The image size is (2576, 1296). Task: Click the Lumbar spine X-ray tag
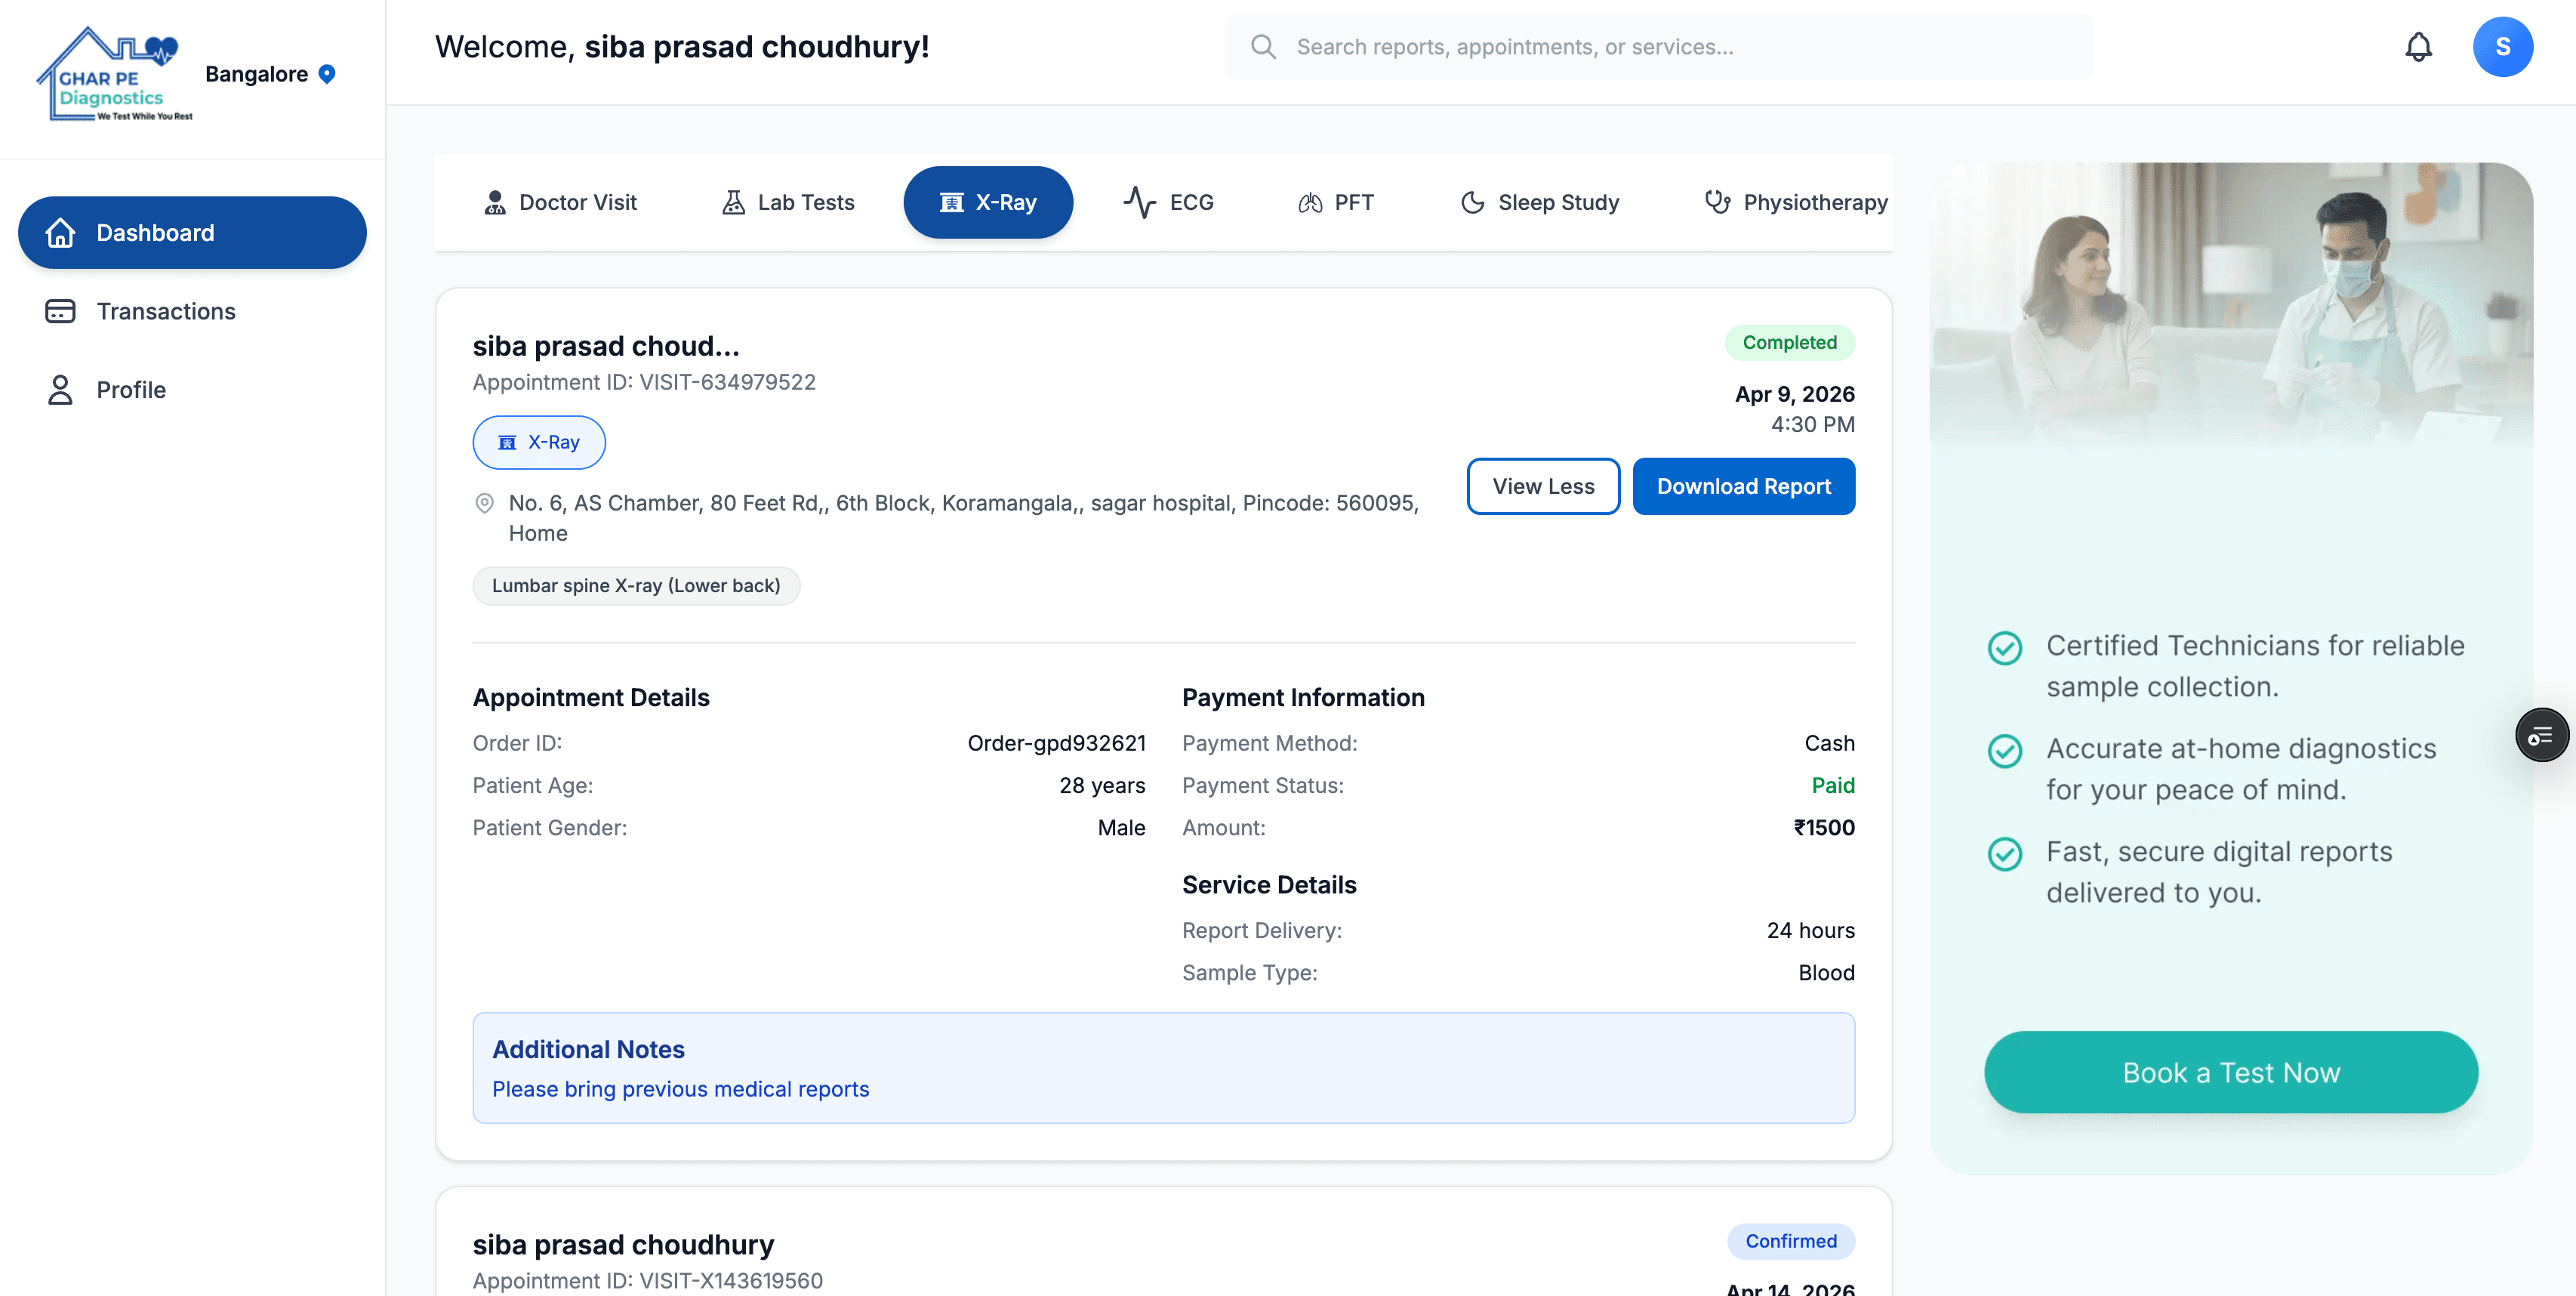[x=636, y=586]
